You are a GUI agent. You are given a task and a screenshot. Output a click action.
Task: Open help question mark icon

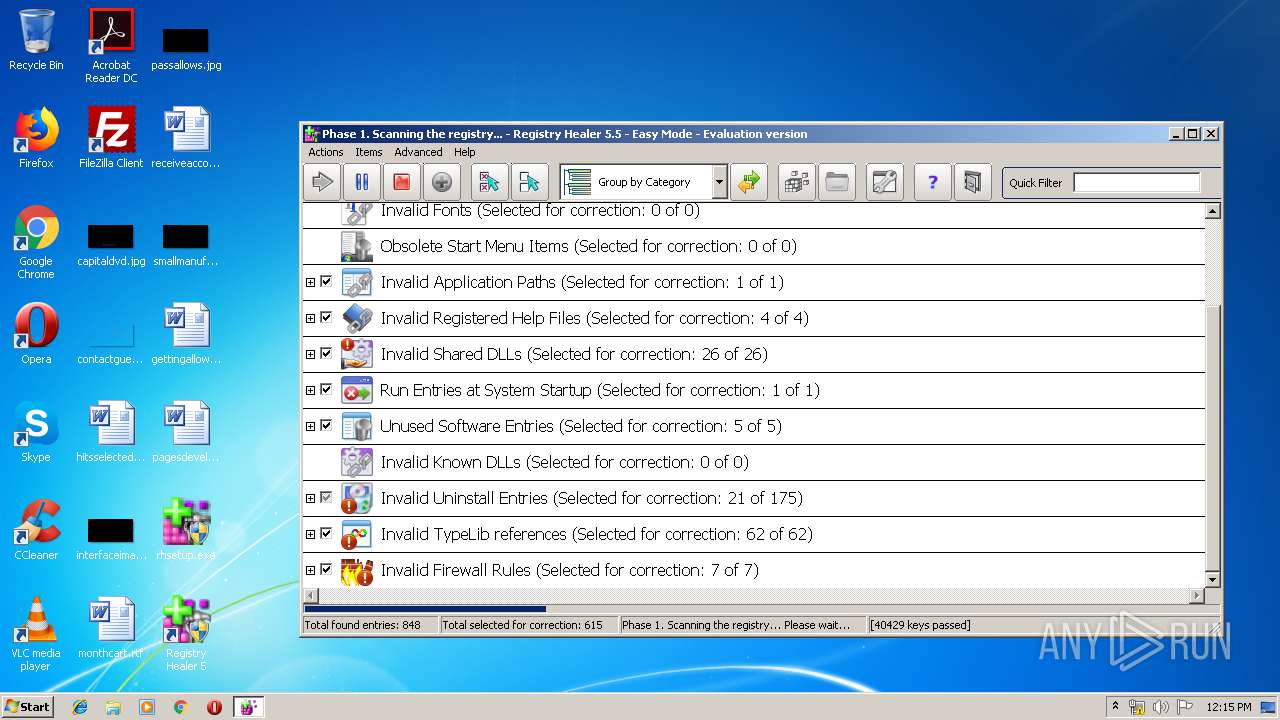click(933, 182)
